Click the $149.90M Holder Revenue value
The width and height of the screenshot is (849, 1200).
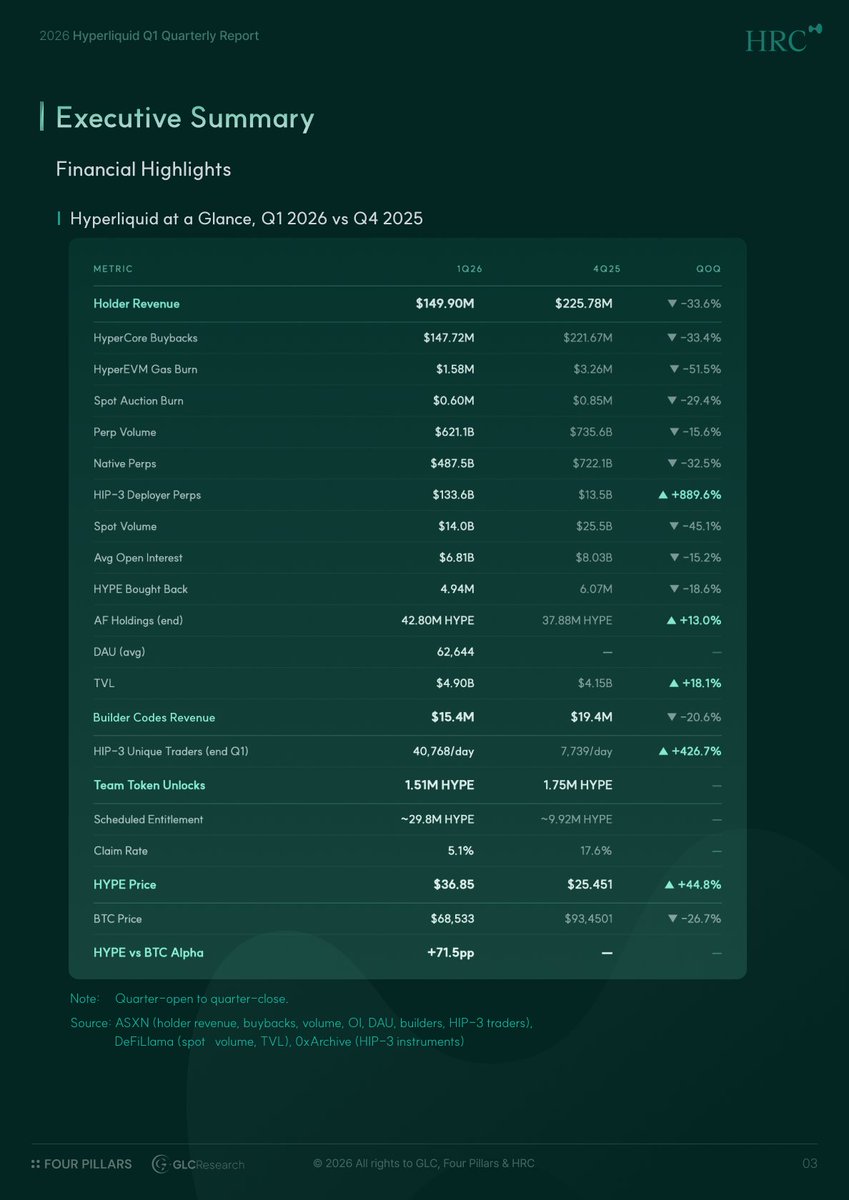click(x=445, y=304)
